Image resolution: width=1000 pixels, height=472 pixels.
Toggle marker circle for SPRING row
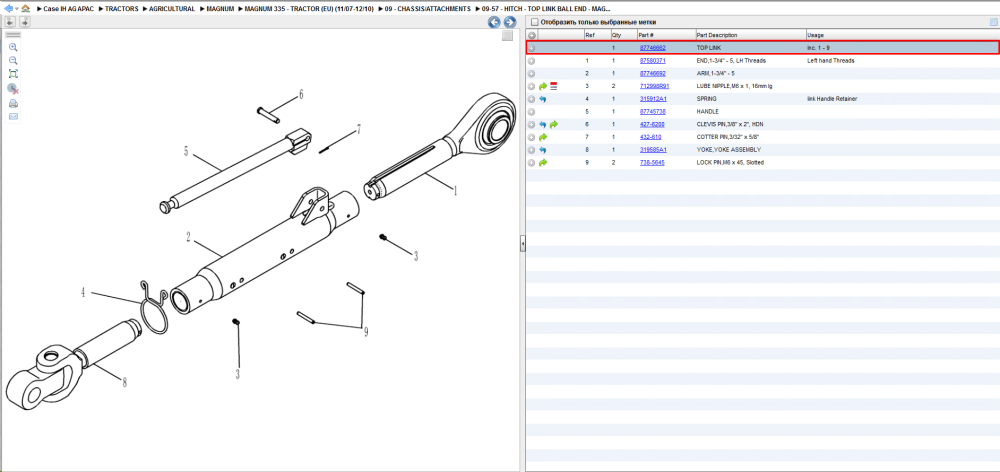532,99
